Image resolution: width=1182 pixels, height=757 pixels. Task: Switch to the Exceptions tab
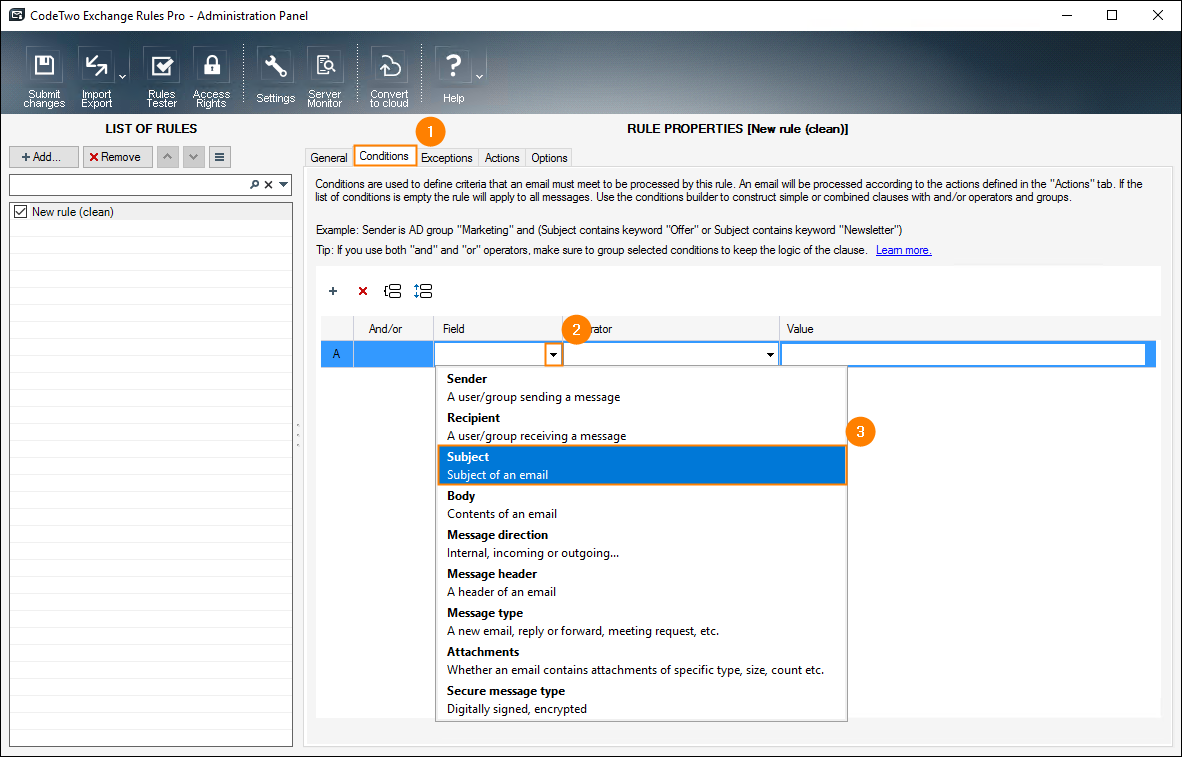[446, 158]
